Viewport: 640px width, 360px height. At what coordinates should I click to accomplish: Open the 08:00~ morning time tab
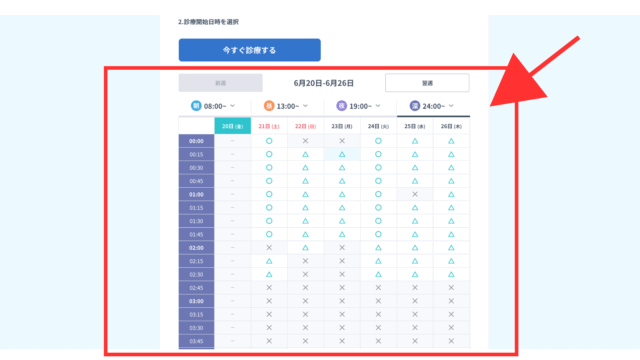pos(213,106)
